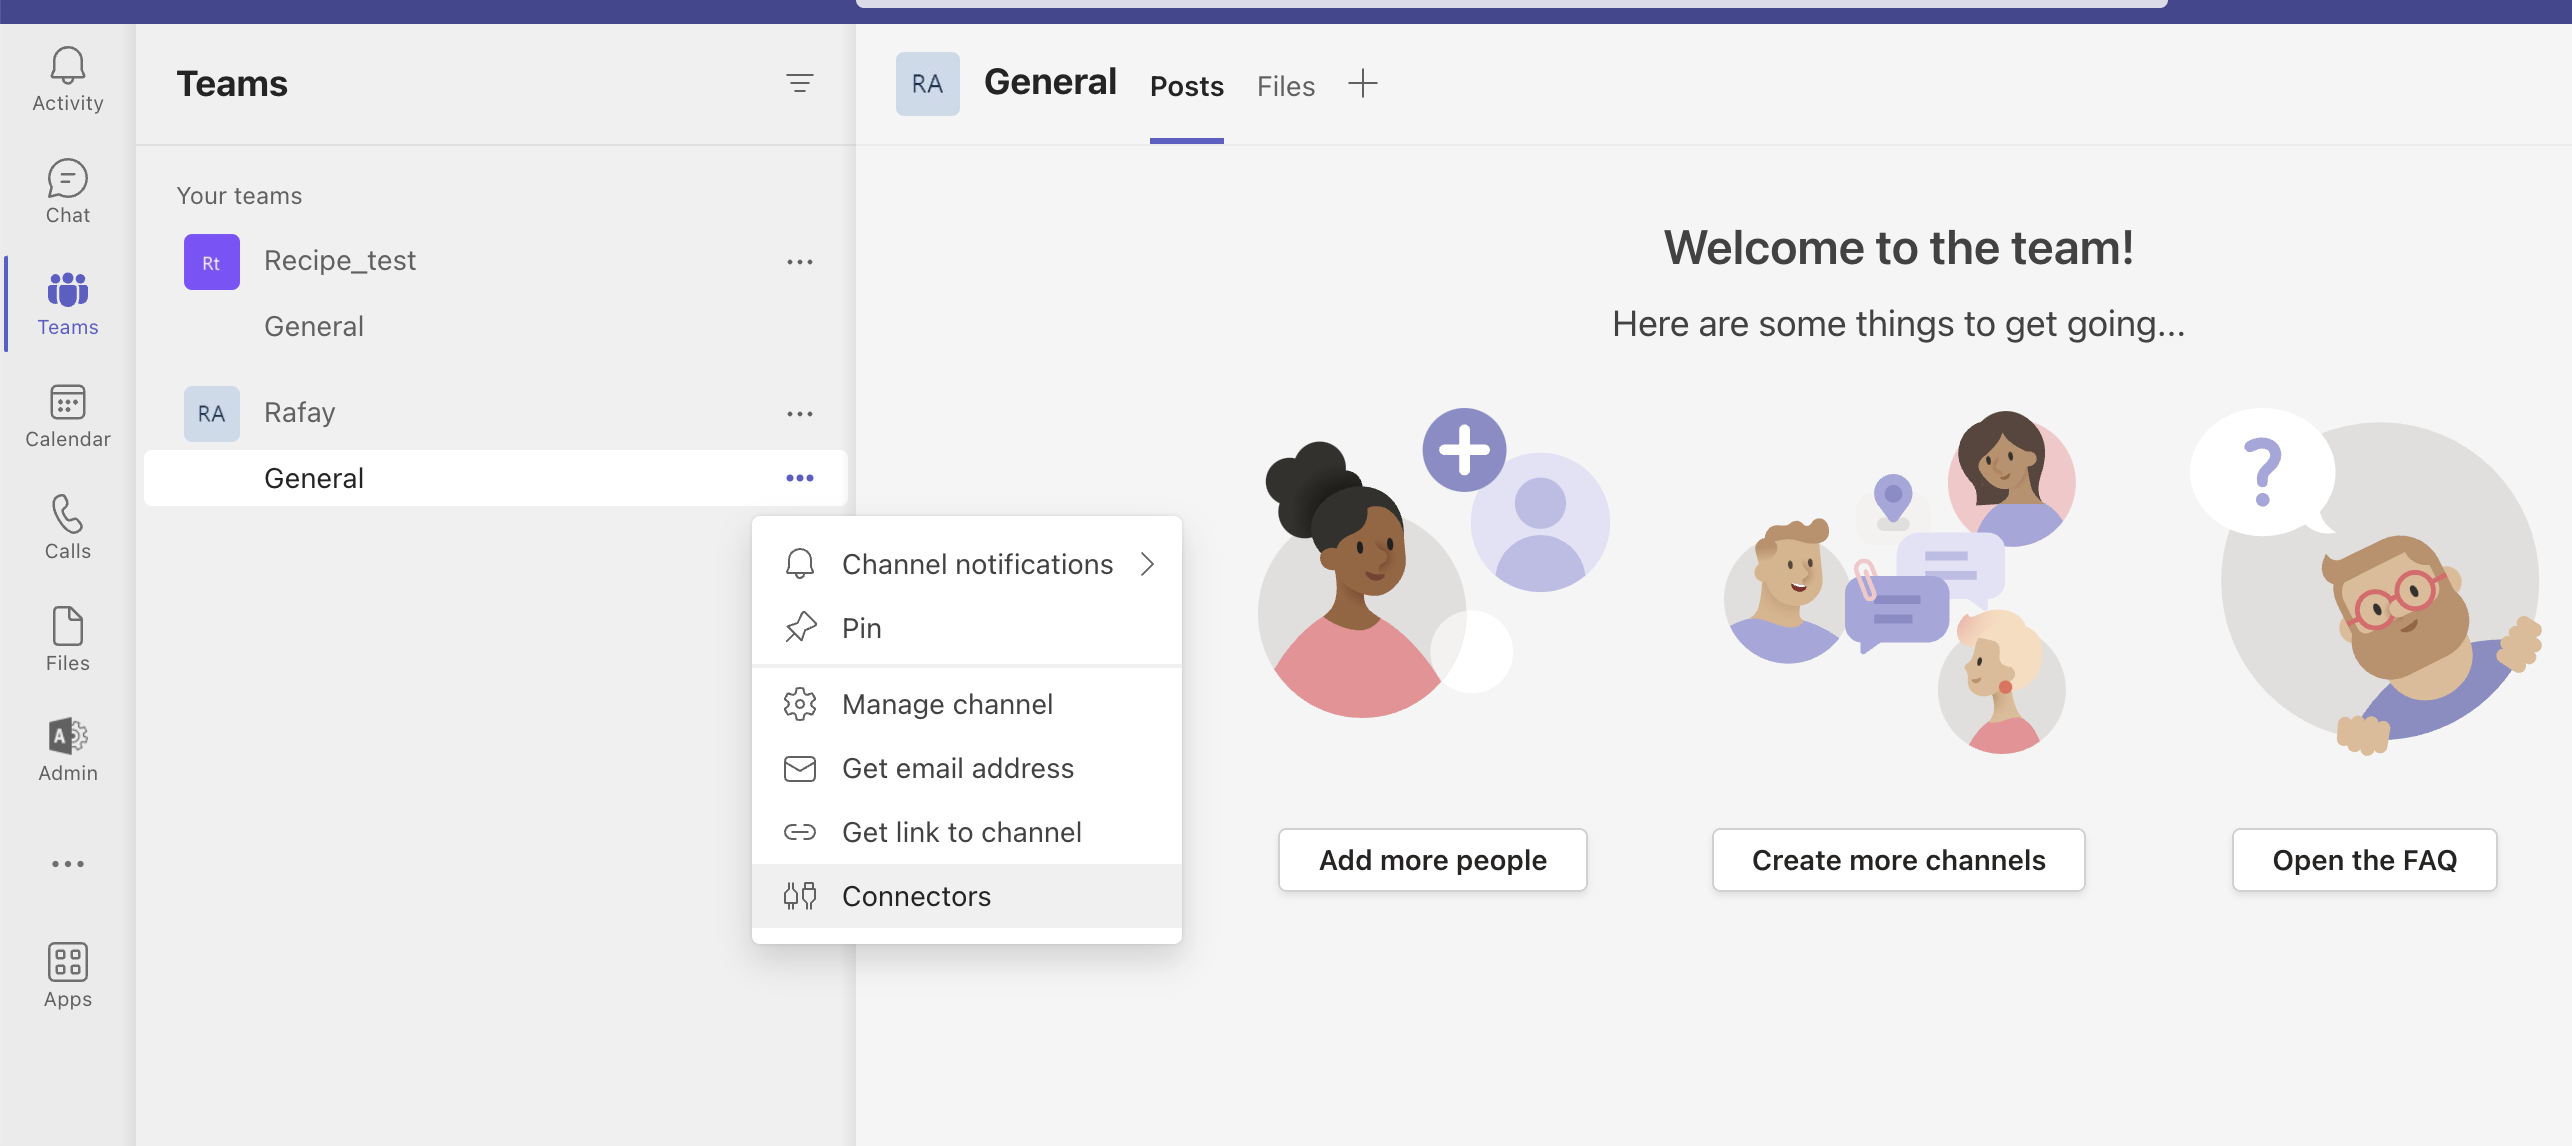The image size is (2572, 1146).
Task: Select the Rafay team name
Action: click(299, 413)
